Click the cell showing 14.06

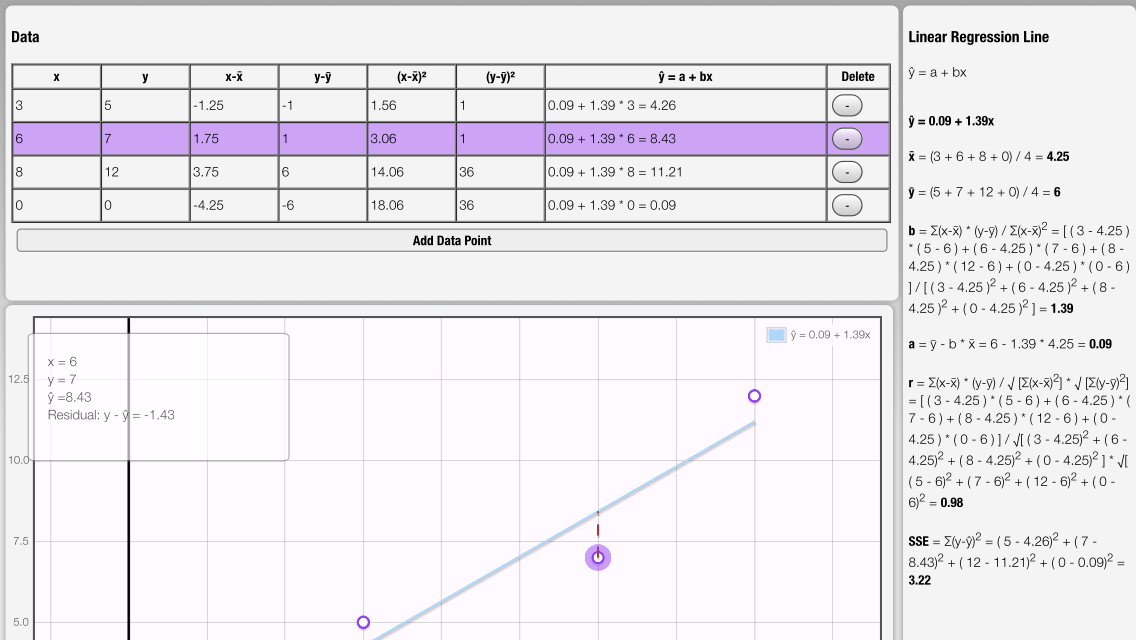coord(412,173)
